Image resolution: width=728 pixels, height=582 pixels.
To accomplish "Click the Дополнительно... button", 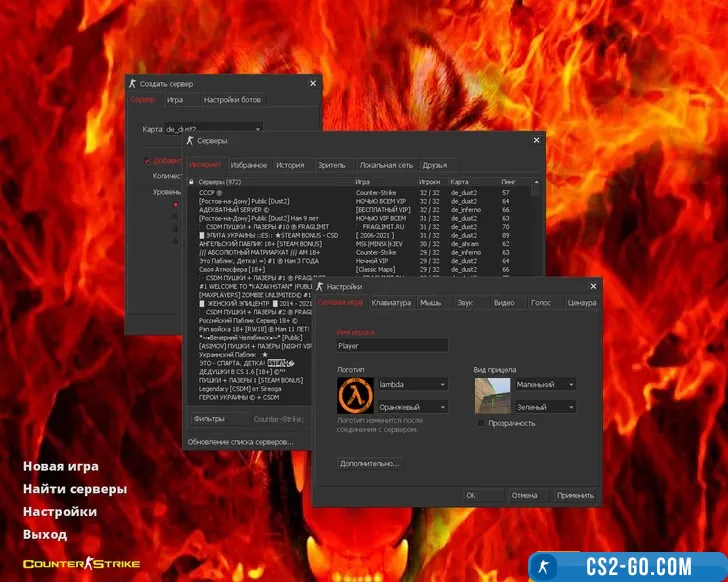I will 371,464.
